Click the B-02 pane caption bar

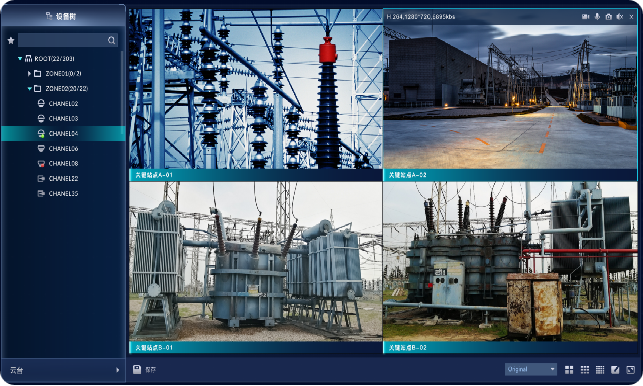510,347
